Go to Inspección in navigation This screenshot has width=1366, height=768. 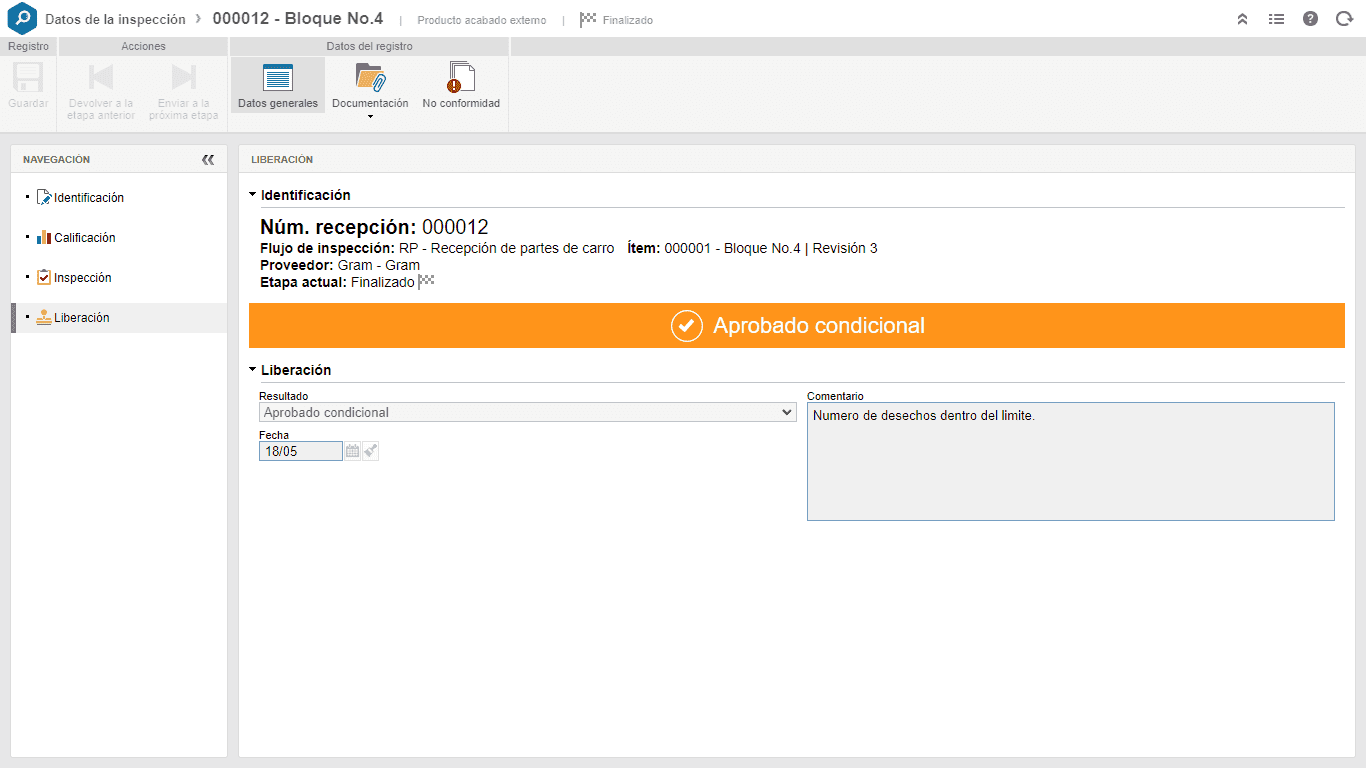[x=83, y=278]
